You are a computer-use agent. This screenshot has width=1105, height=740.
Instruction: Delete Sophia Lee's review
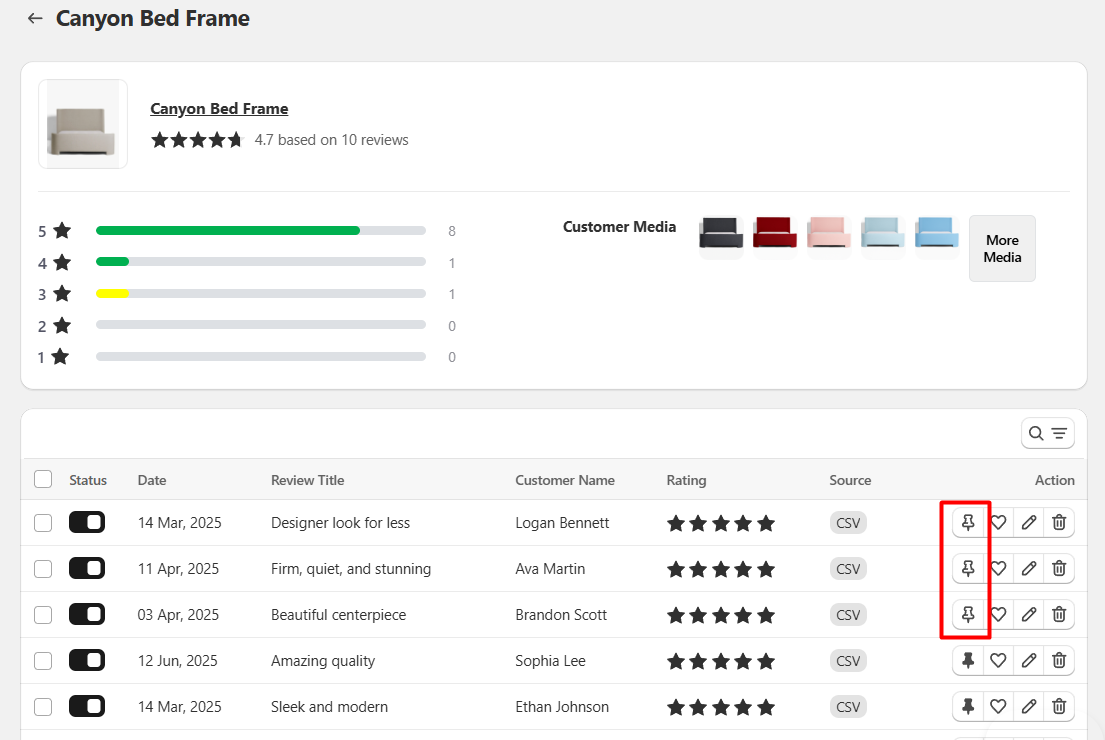1059,660
